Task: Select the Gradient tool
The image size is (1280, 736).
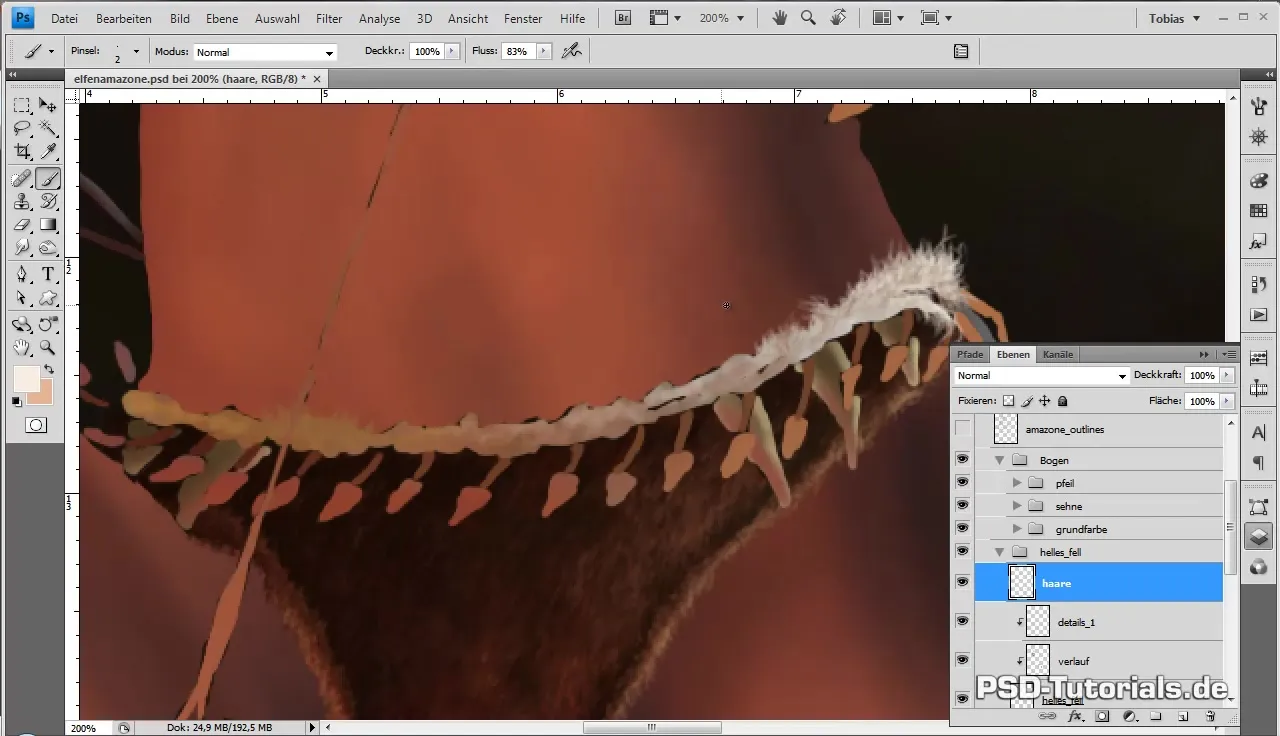Action: point(48,225)
